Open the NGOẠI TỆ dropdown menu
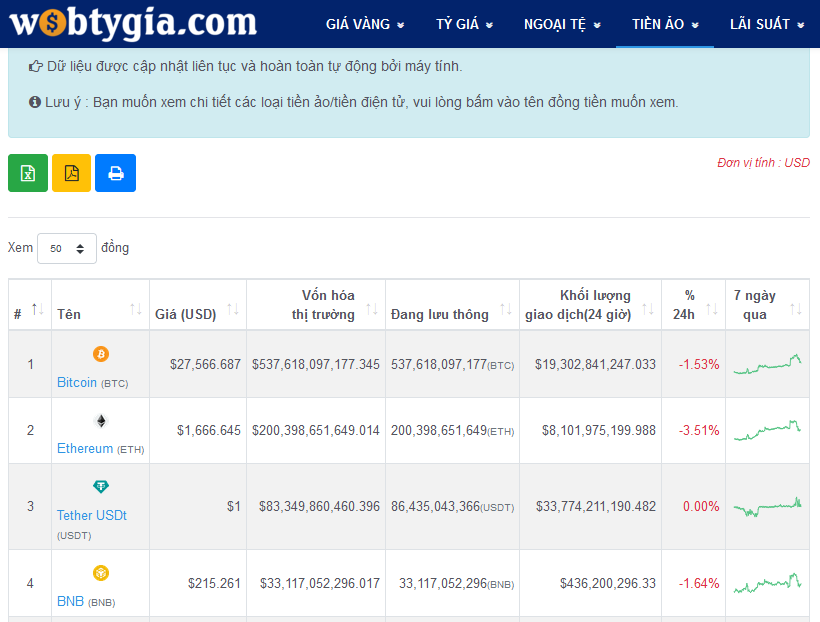The image size is (820, 622). (562, 24)
